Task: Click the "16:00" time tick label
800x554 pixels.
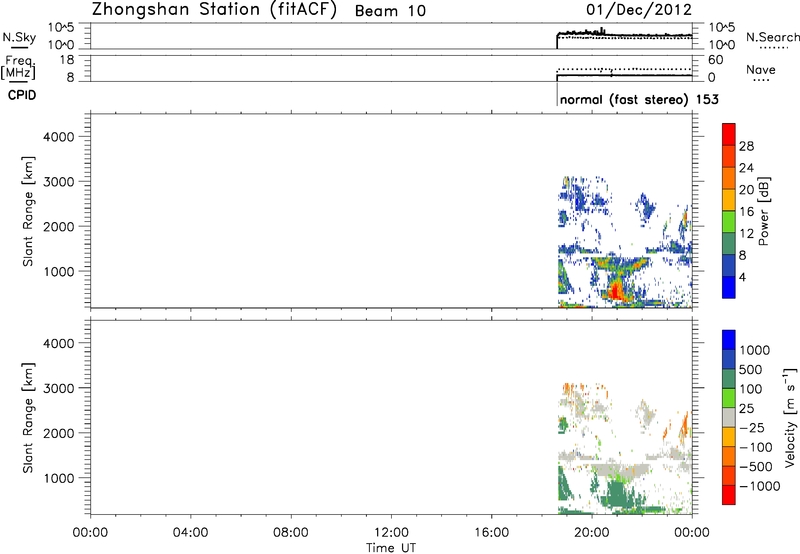Action: 491,533
